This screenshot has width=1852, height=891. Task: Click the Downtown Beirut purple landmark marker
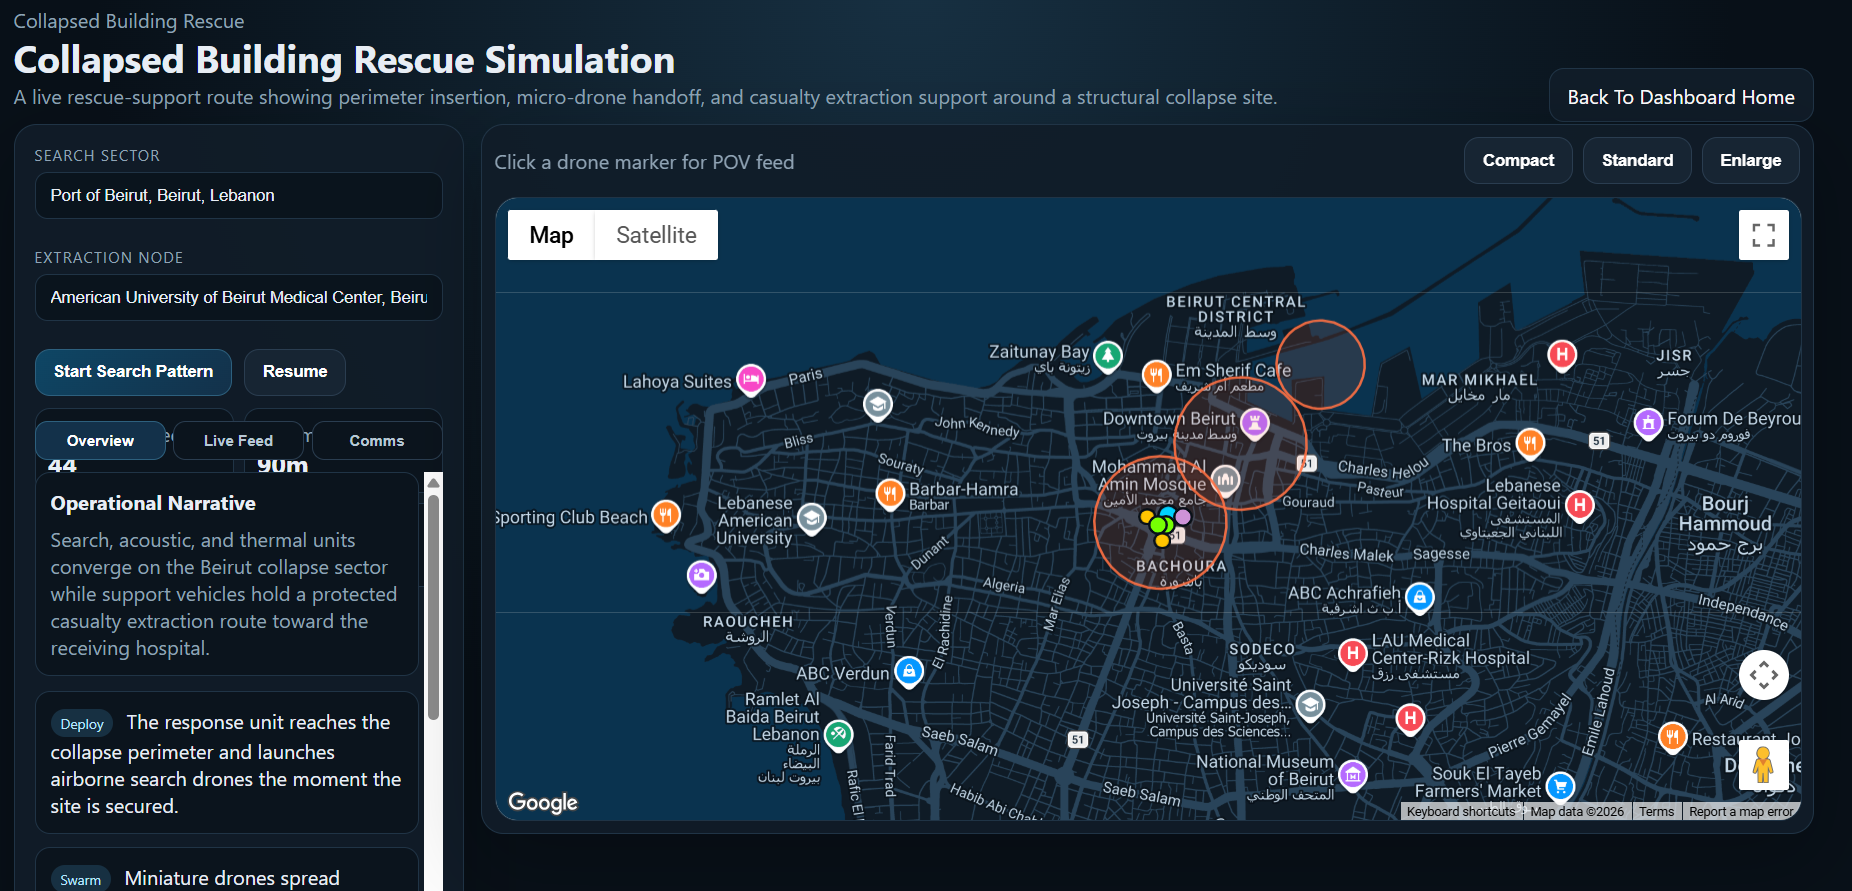click(x=1255, y=422)
